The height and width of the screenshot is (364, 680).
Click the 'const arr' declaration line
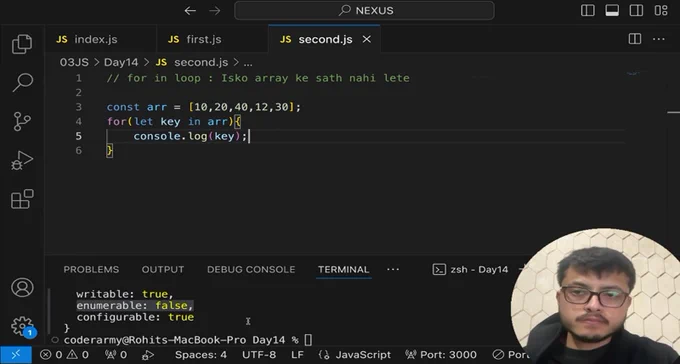tap(203, 107)
